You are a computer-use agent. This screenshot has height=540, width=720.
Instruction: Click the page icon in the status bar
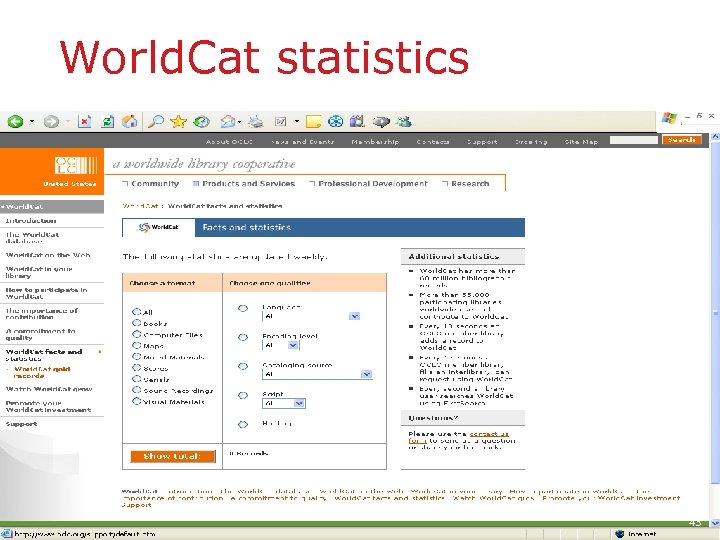pos(6,534)
